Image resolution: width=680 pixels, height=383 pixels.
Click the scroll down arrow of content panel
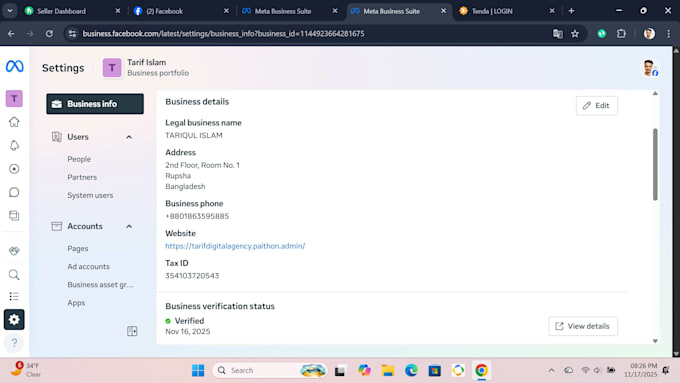coord(655,341)
